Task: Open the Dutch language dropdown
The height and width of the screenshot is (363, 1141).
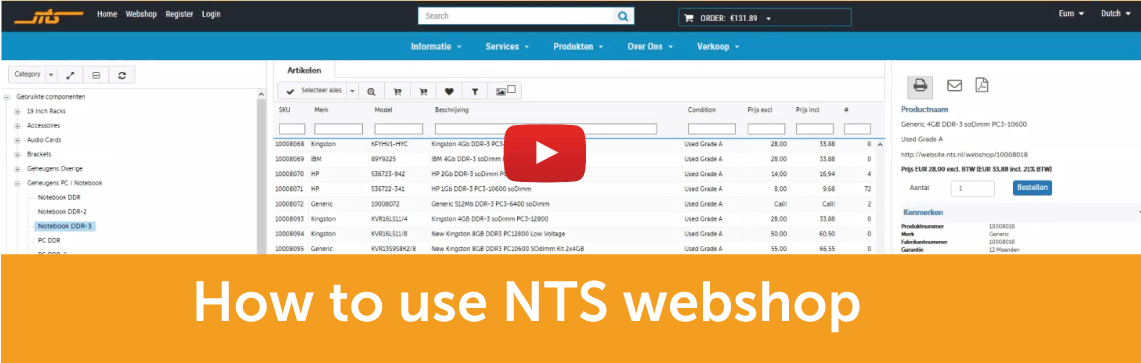Action: click(x=1116, y=14)
